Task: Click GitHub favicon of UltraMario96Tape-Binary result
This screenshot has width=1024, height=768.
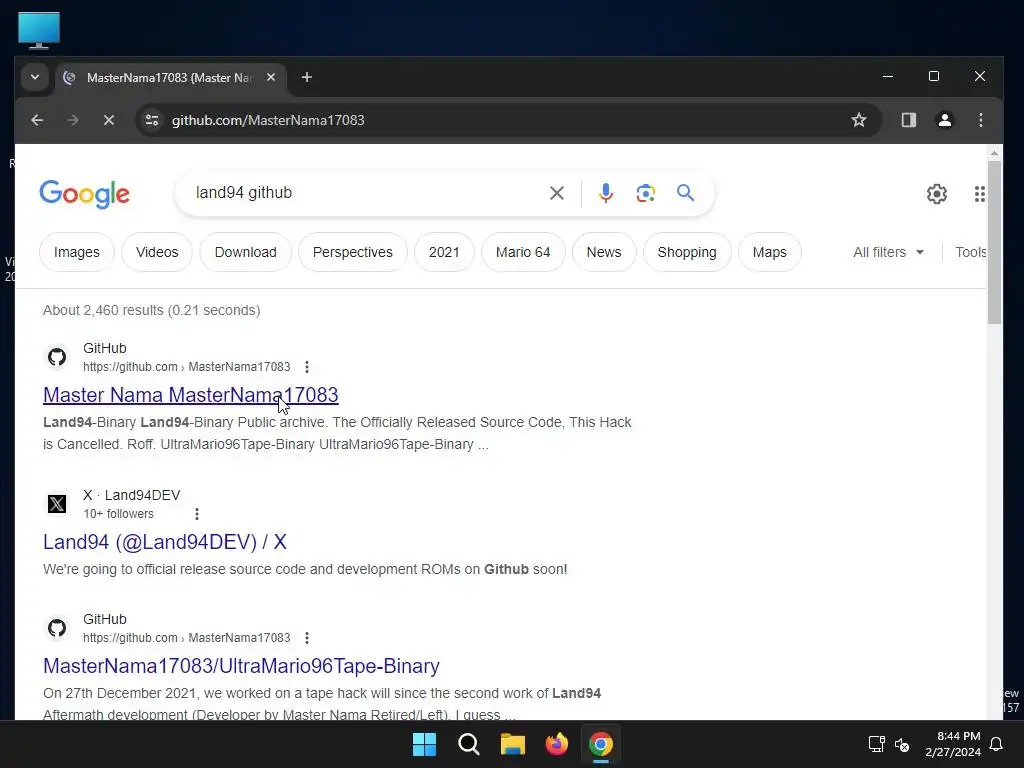Action: pyautogui.click(x=57, y=628)
